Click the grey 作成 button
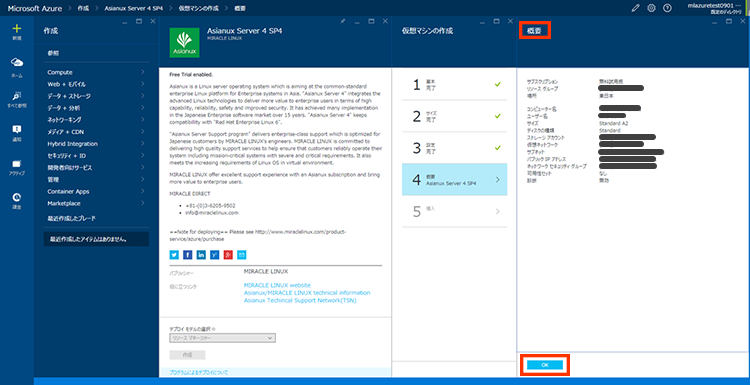This screenshot has height=385, width=750. point(187,355)
